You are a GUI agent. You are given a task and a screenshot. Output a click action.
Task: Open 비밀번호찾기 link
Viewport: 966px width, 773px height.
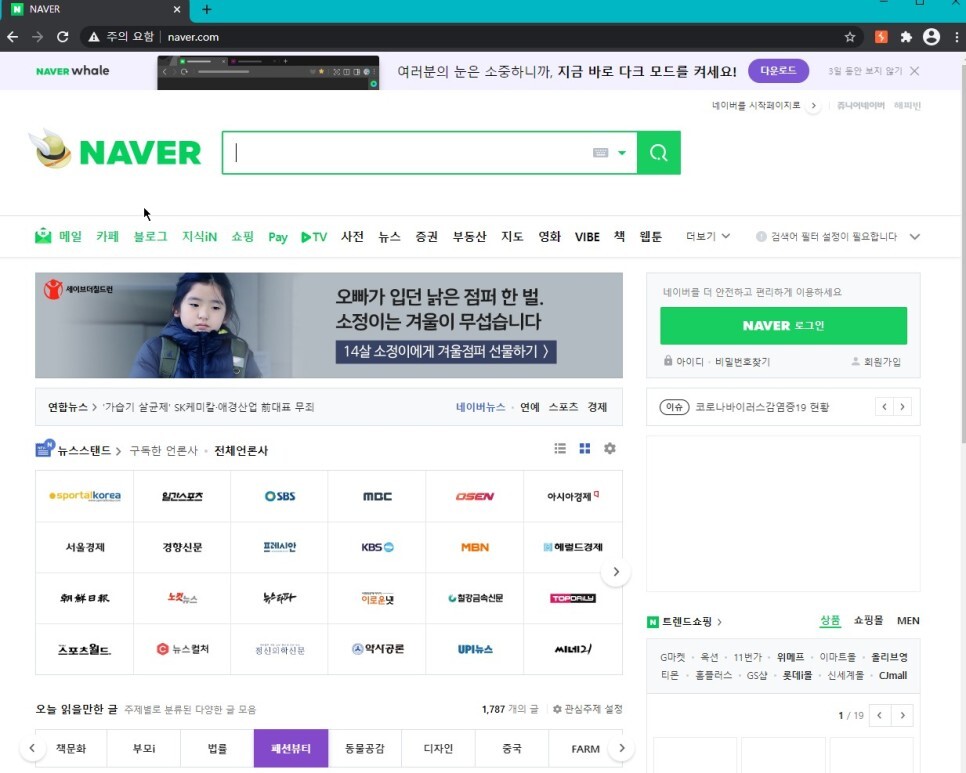742,362
